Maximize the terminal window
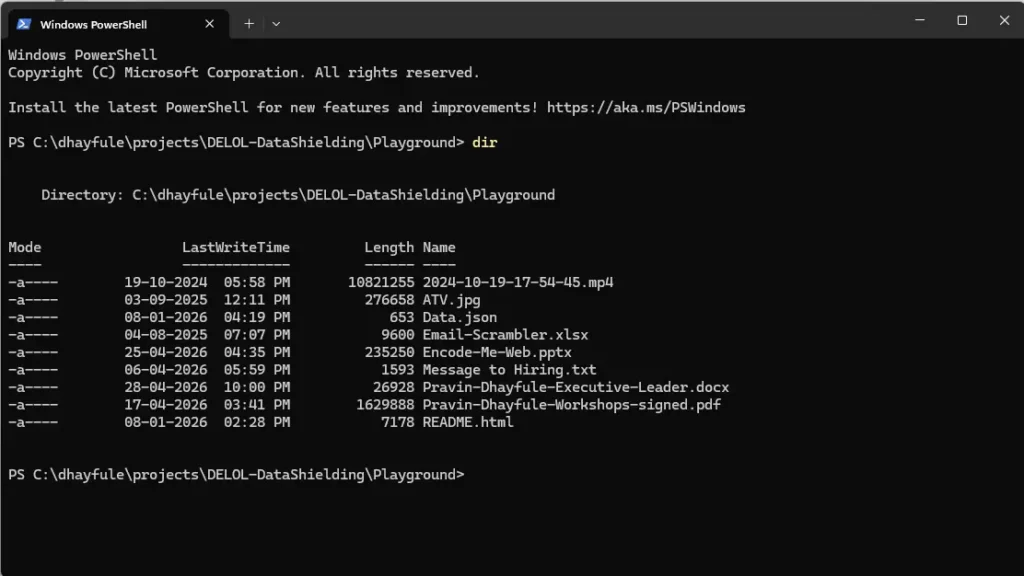1024x576 pixels. pyautogui.click(x=962, y=20)
